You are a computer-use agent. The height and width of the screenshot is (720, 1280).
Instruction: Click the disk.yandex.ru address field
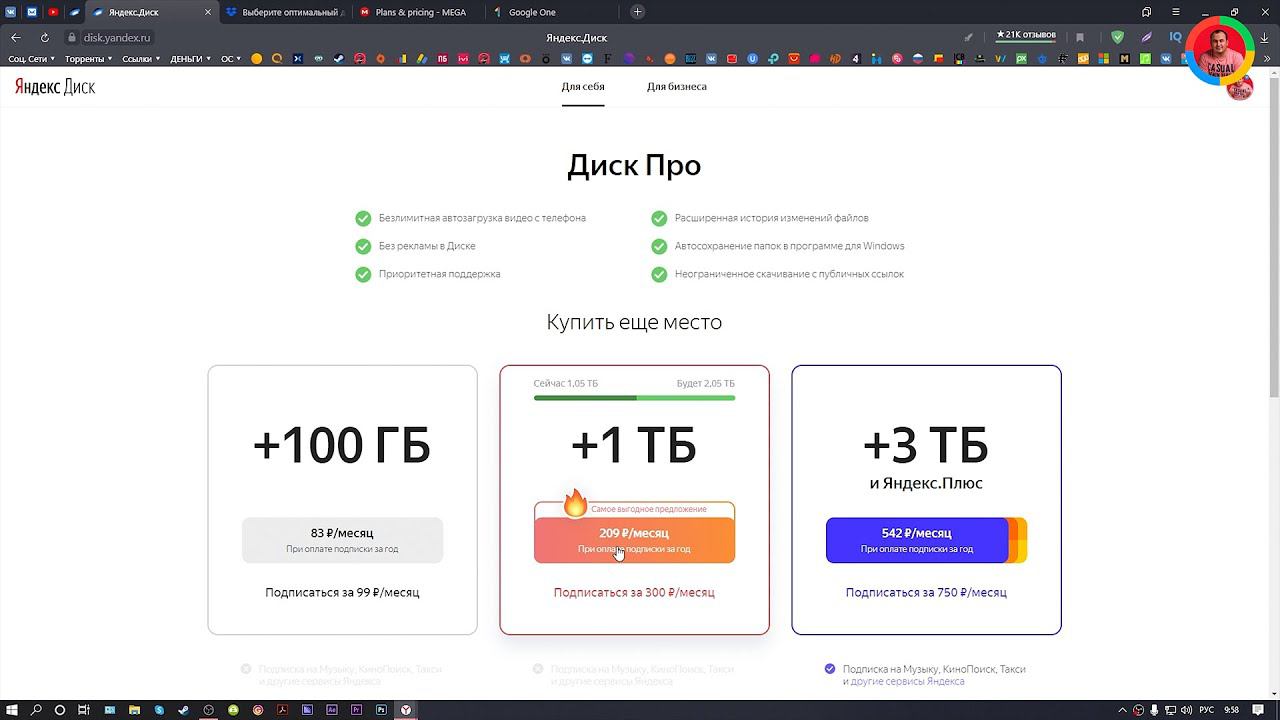[117, 37]
